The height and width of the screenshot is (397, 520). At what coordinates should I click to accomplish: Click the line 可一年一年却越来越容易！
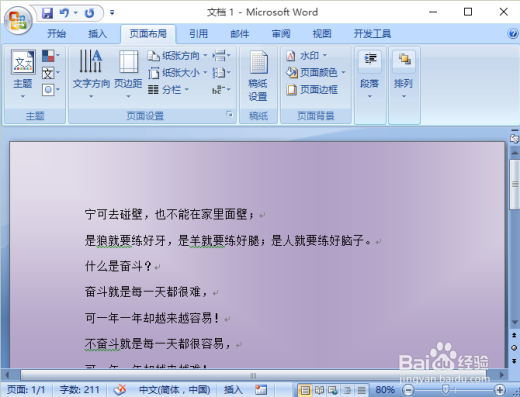click(x=152, y=318)
